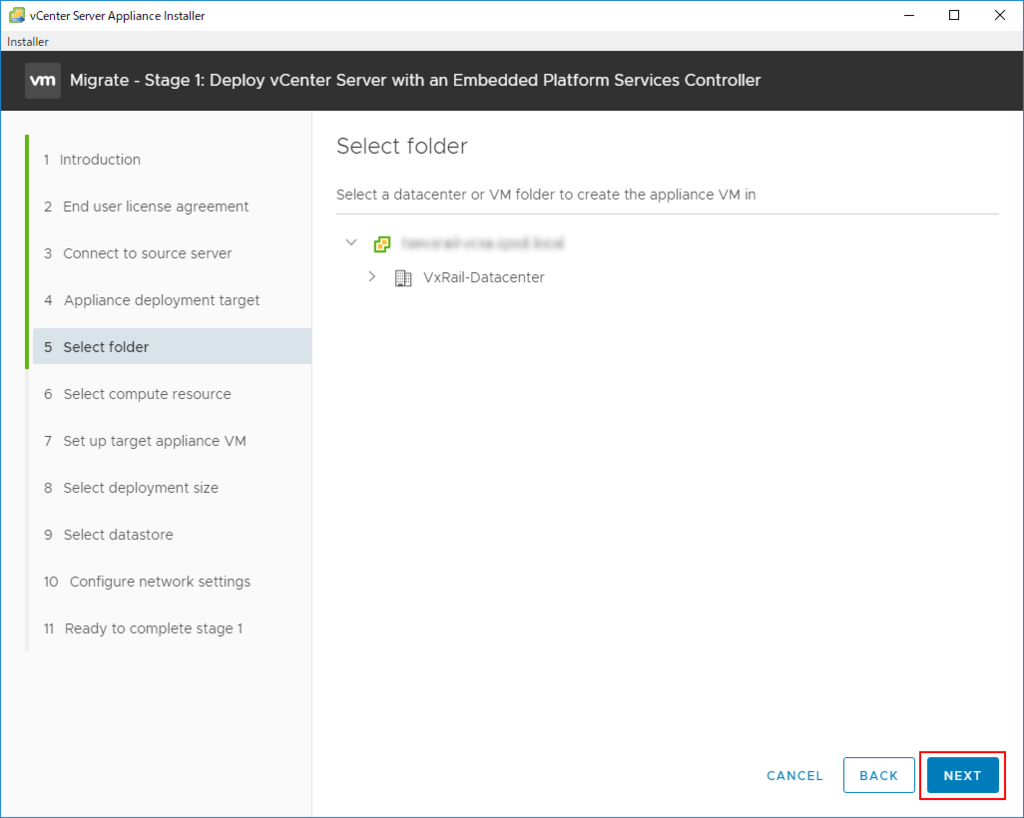Maximize the installer window
Viewport: 1024px width, 818px height.
tap(954, 15)
